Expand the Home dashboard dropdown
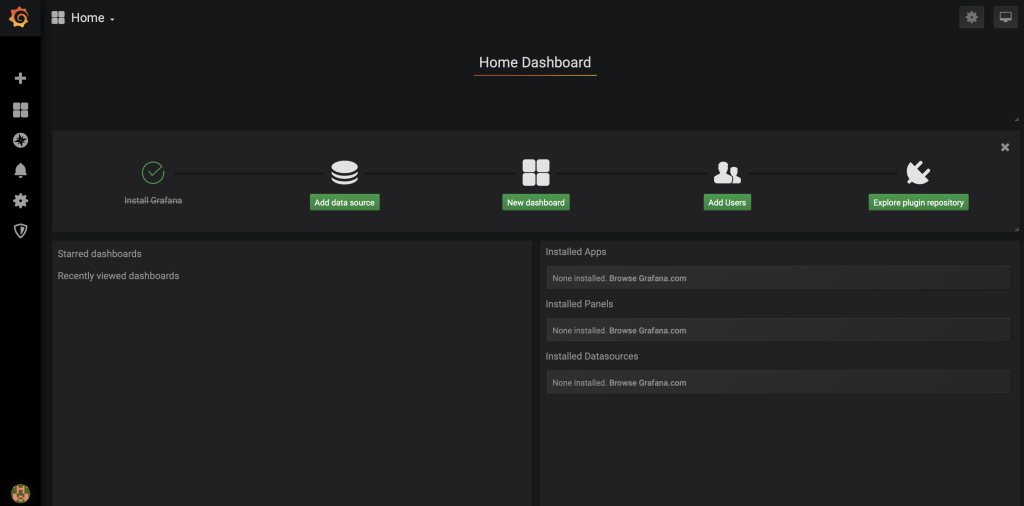Image resolution: width=1024 pixels, height=506 pixels. click(84, 18)
